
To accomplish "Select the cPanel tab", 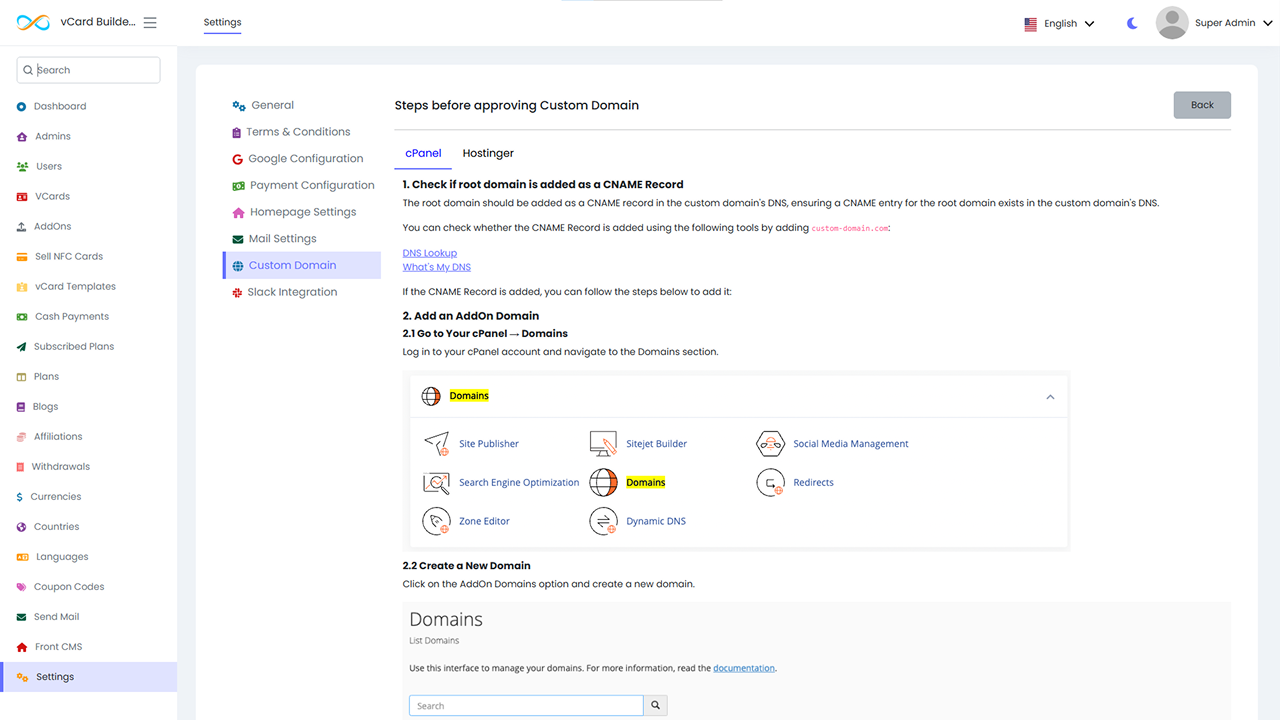I will (423, 153).
